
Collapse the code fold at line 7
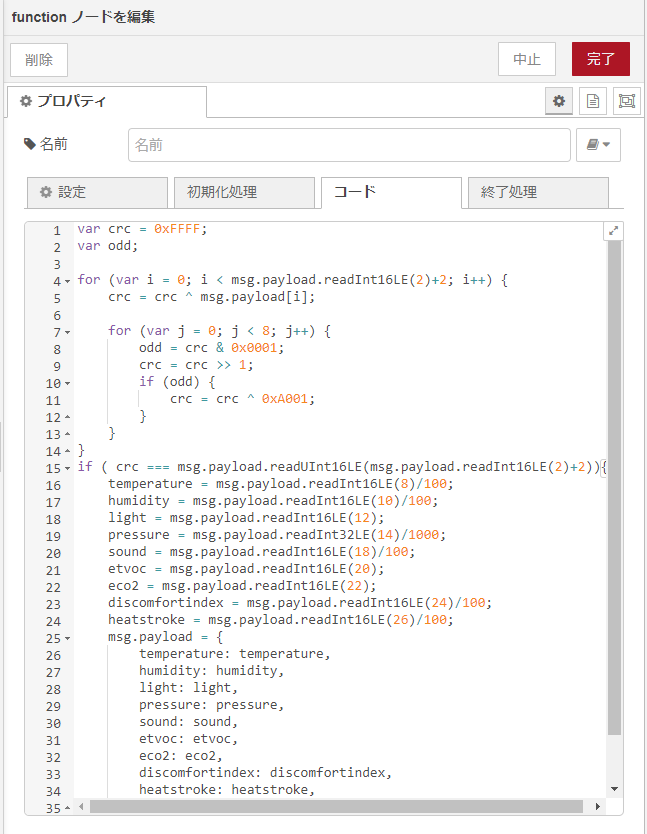68,332
